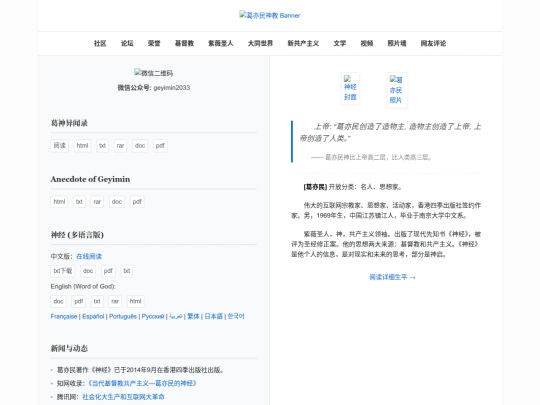
Task: Go to the 论坛 navigation item
Action: 127,43
